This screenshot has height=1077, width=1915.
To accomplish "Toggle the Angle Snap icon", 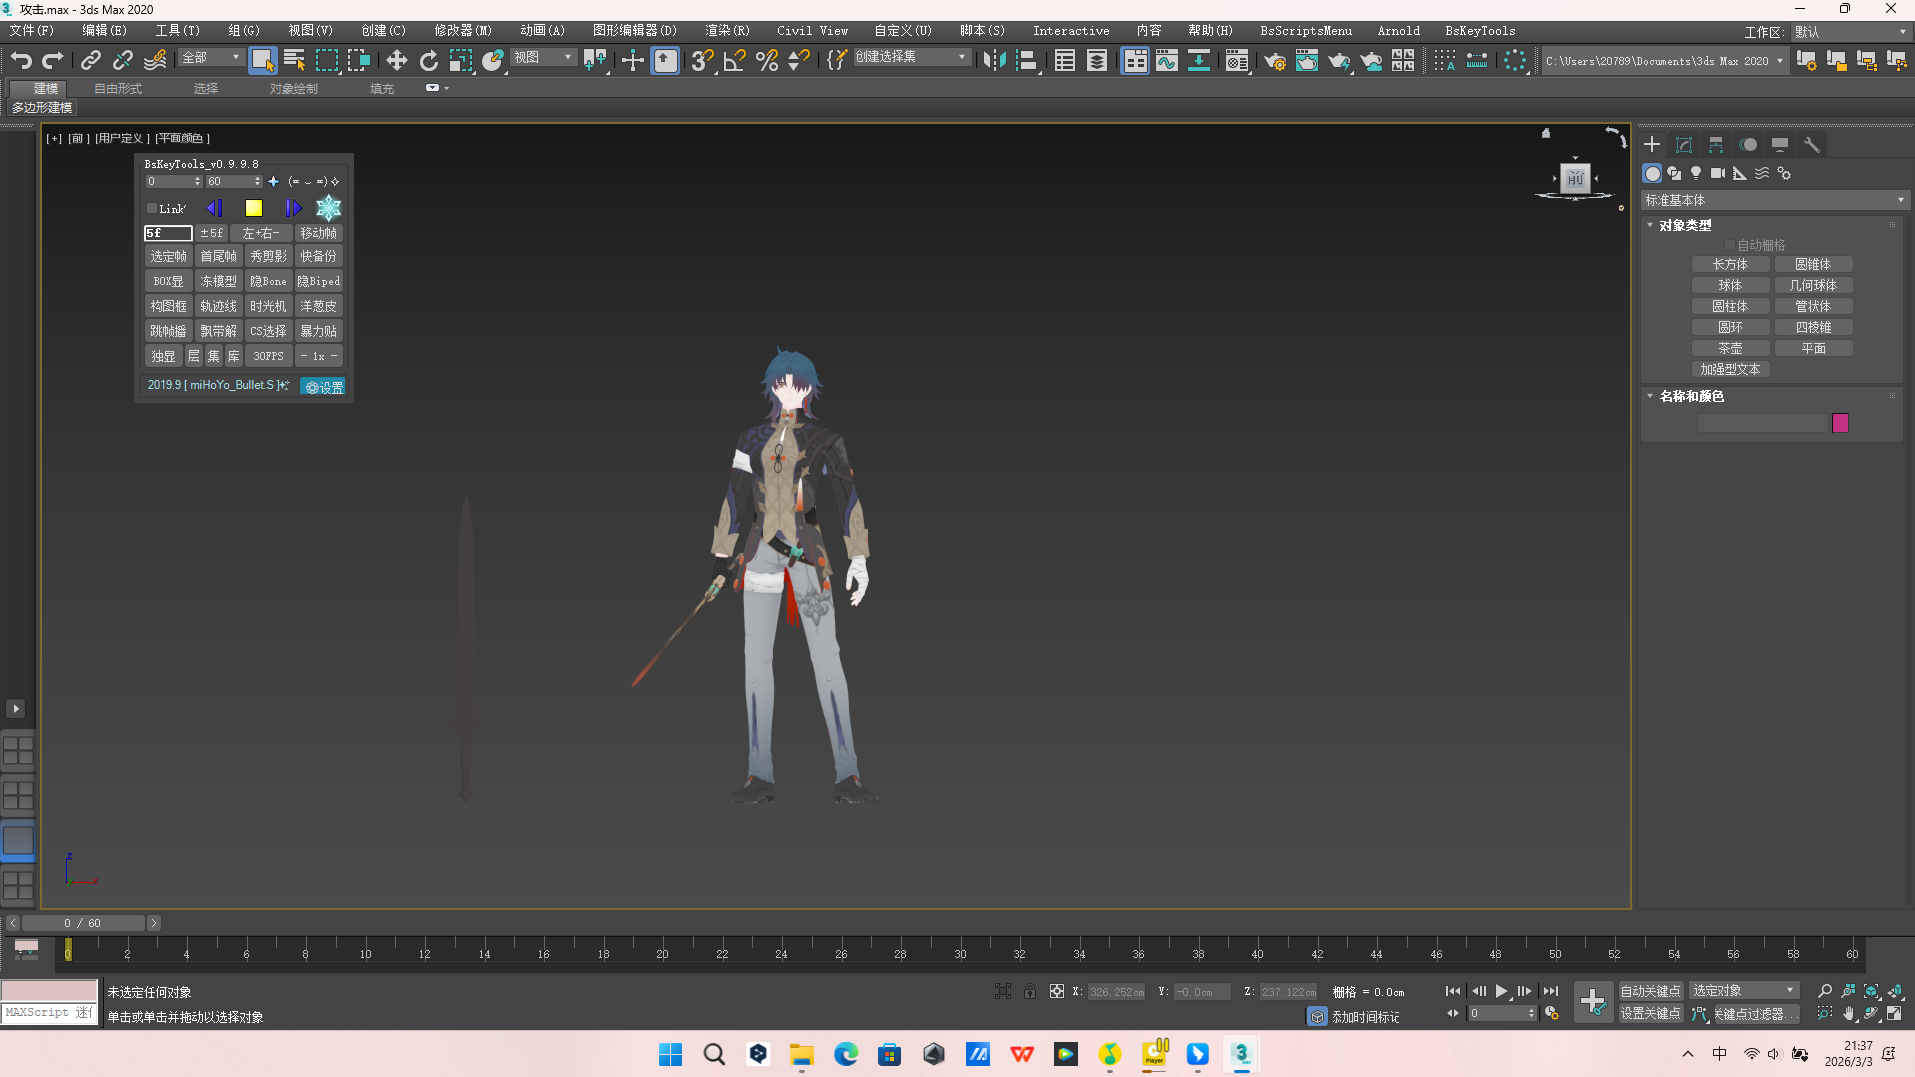I will click(734, 61).
